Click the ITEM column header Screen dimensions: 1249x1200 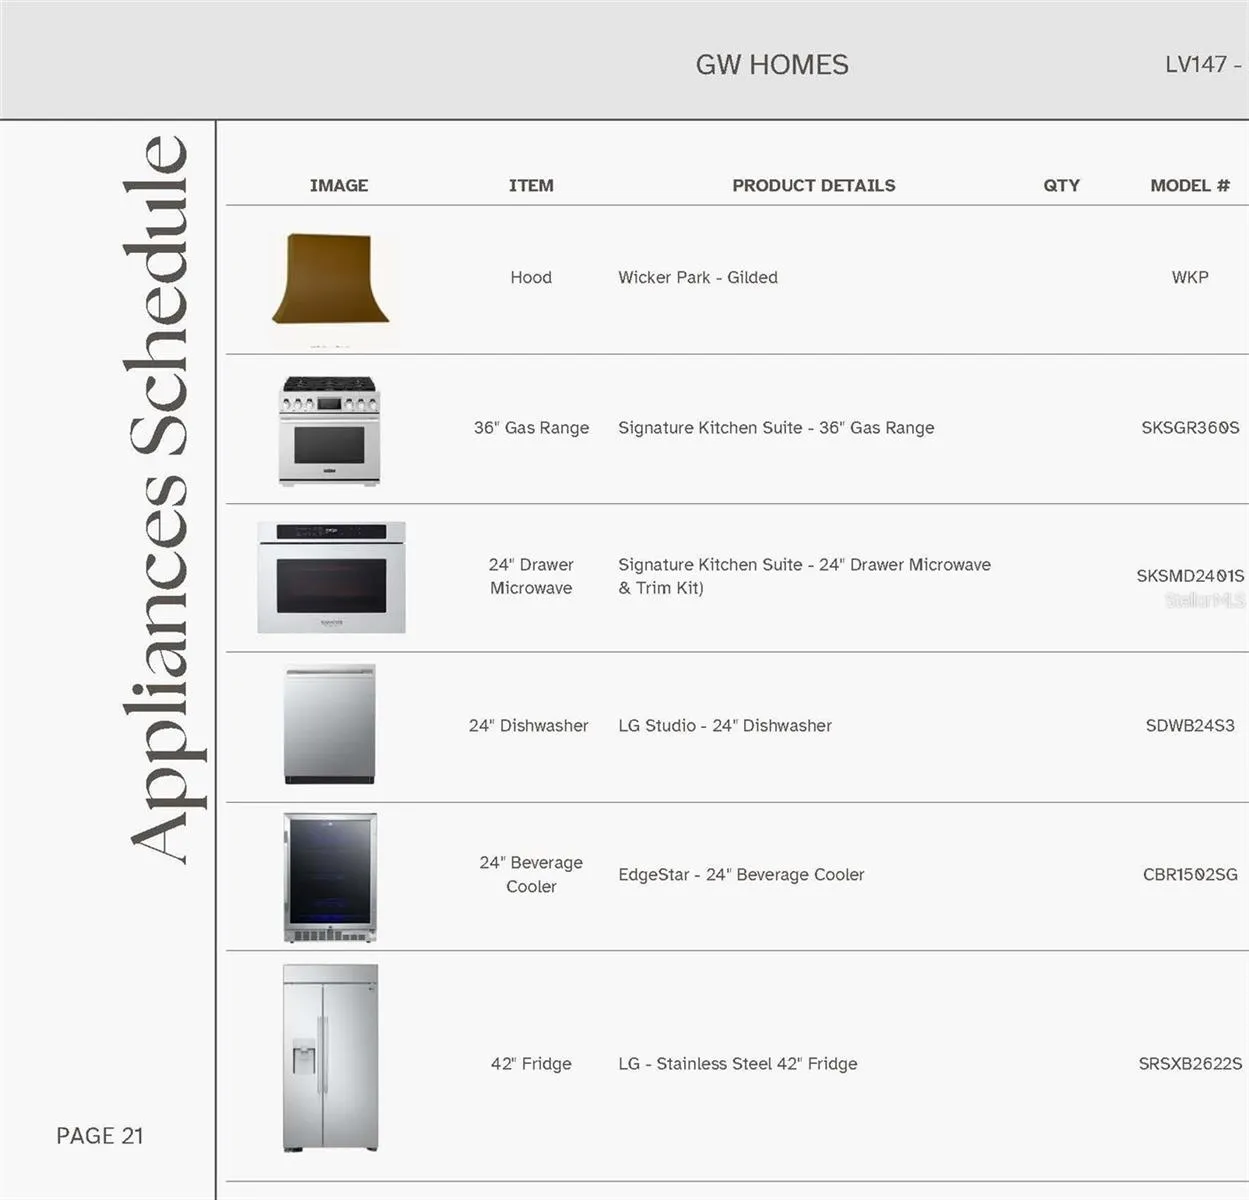tap(530, 185)
